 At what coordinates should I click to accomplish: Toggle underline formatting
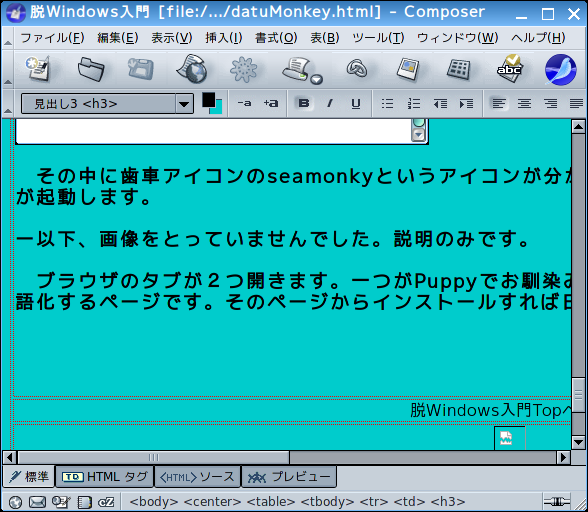click(356, 104)
